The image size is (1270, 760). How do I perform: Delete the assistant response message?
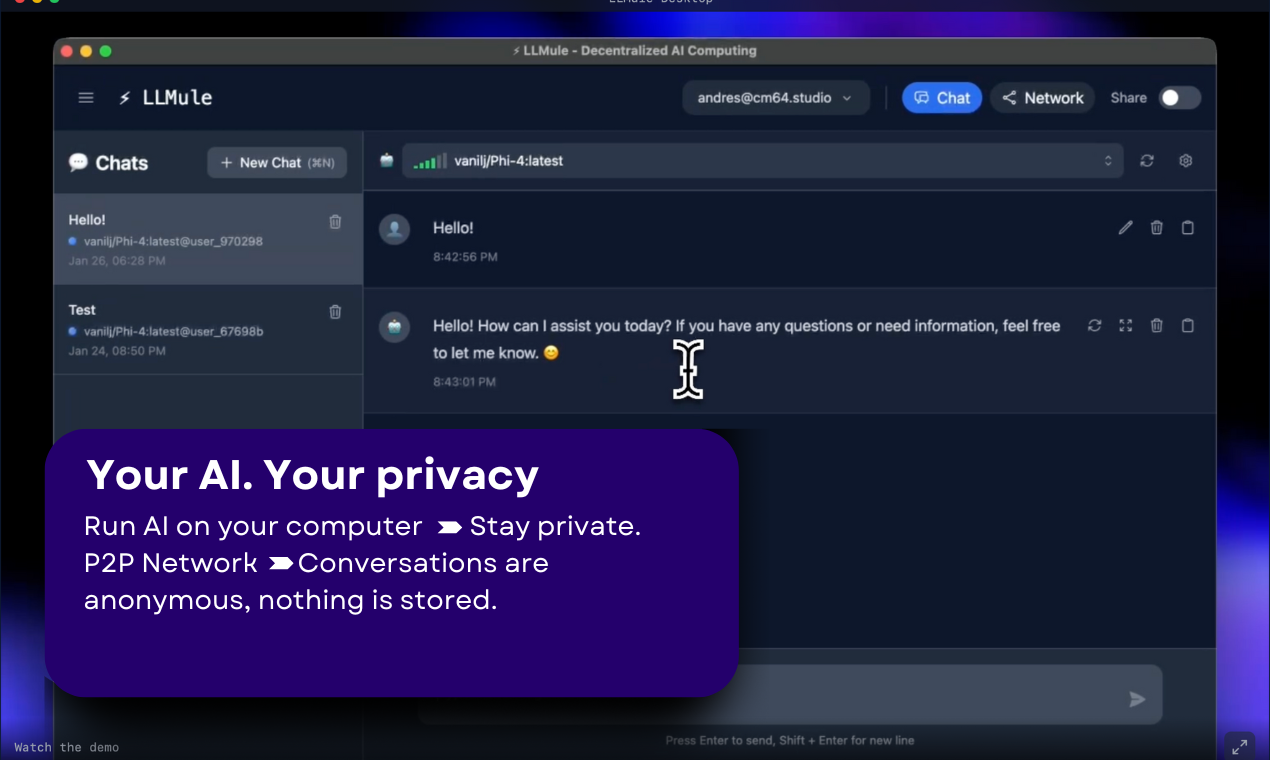(1156, 325)
